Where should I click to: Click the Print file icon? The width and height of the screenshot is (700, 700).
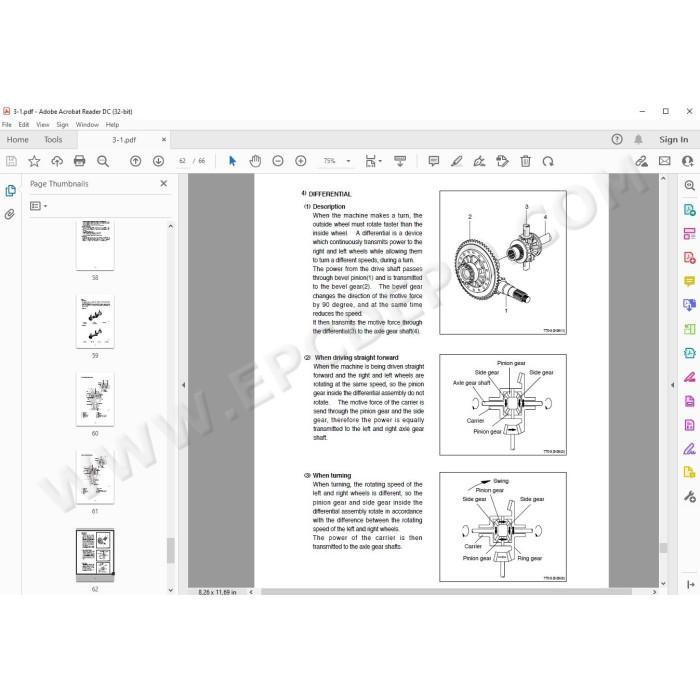point(79,161)
